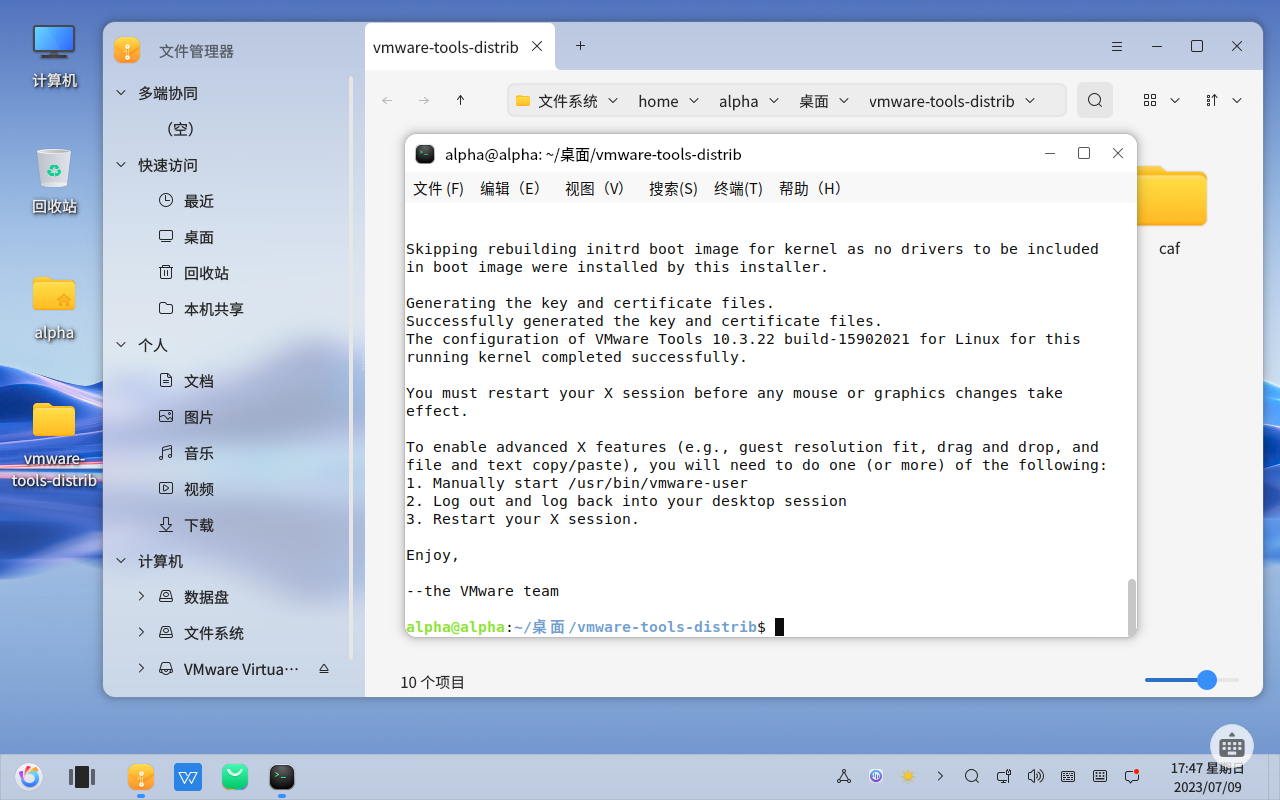Viewport: 1280px width, 800px height.
Task: Eject the VMware Virtual drive in sidebar
Action: 323,669
